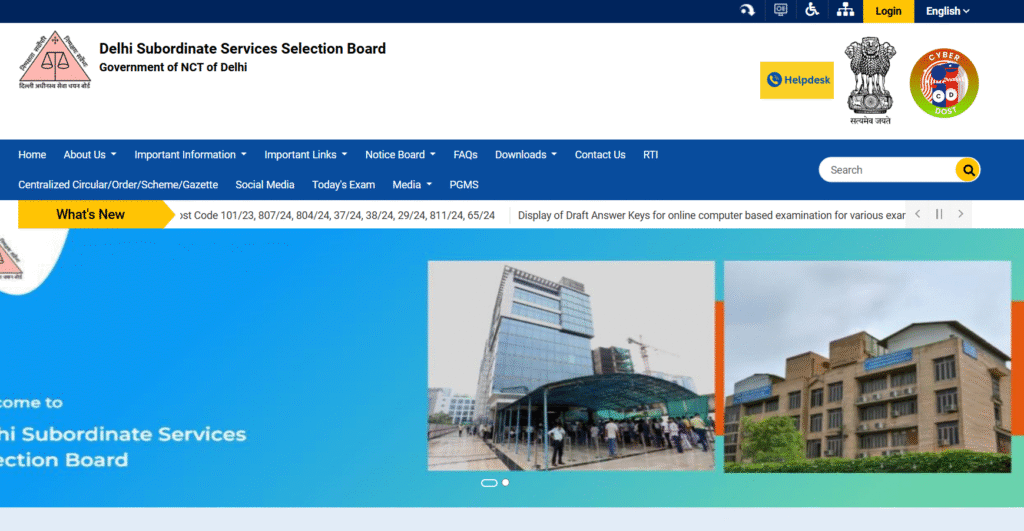Open the Post Code 101/23 news item
This screenshot has width=1024, height=531.
point(337,215)
